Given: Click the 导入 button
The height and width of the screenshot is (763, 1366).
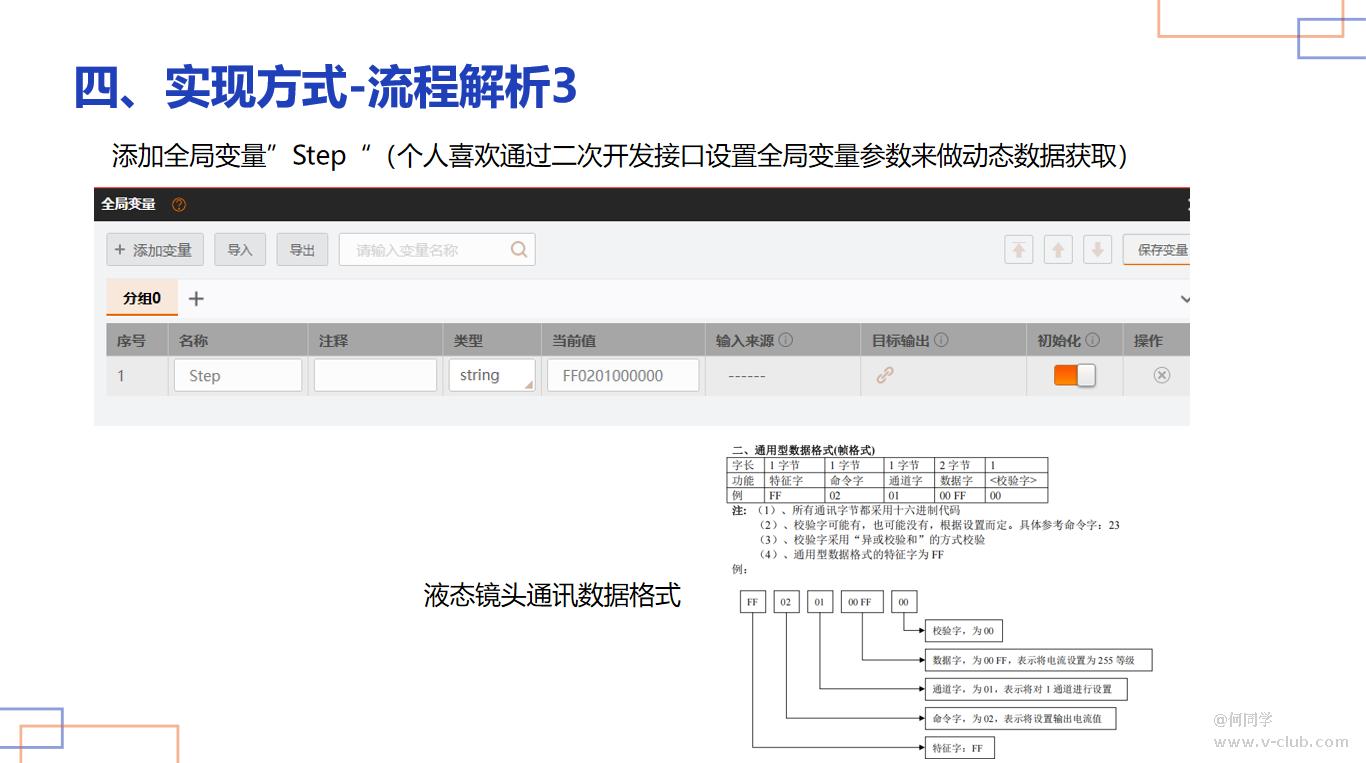Looking at the screenshot, I should click(240, 250).
